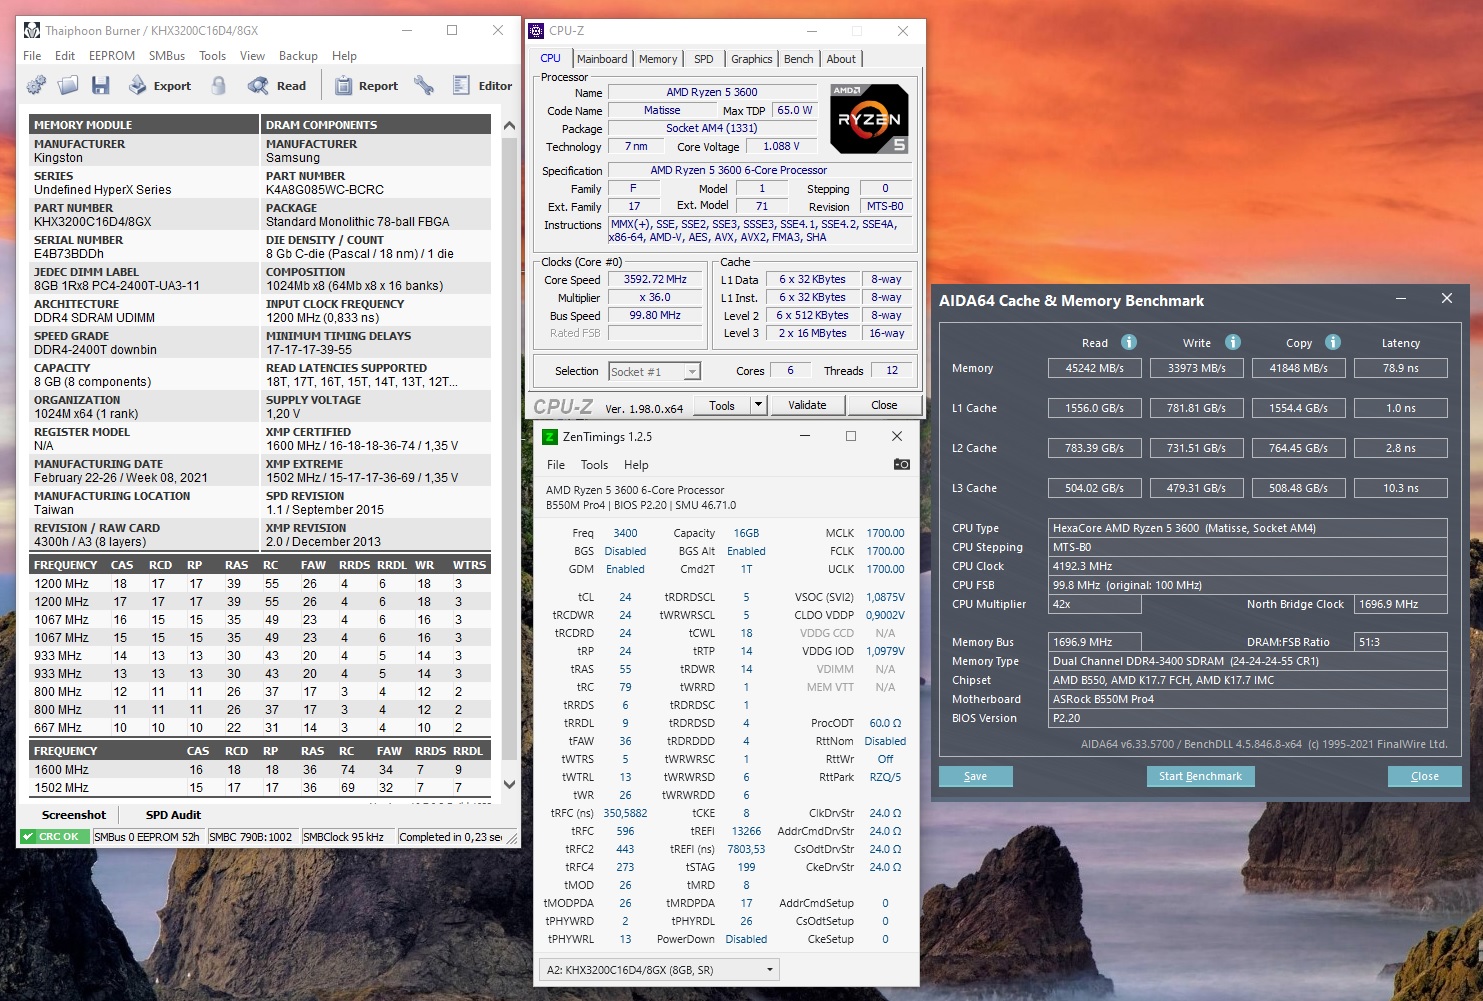
Task: Click the CPU-Z Name field AMD Ryzen 5 3600
Action: point(712,92)
